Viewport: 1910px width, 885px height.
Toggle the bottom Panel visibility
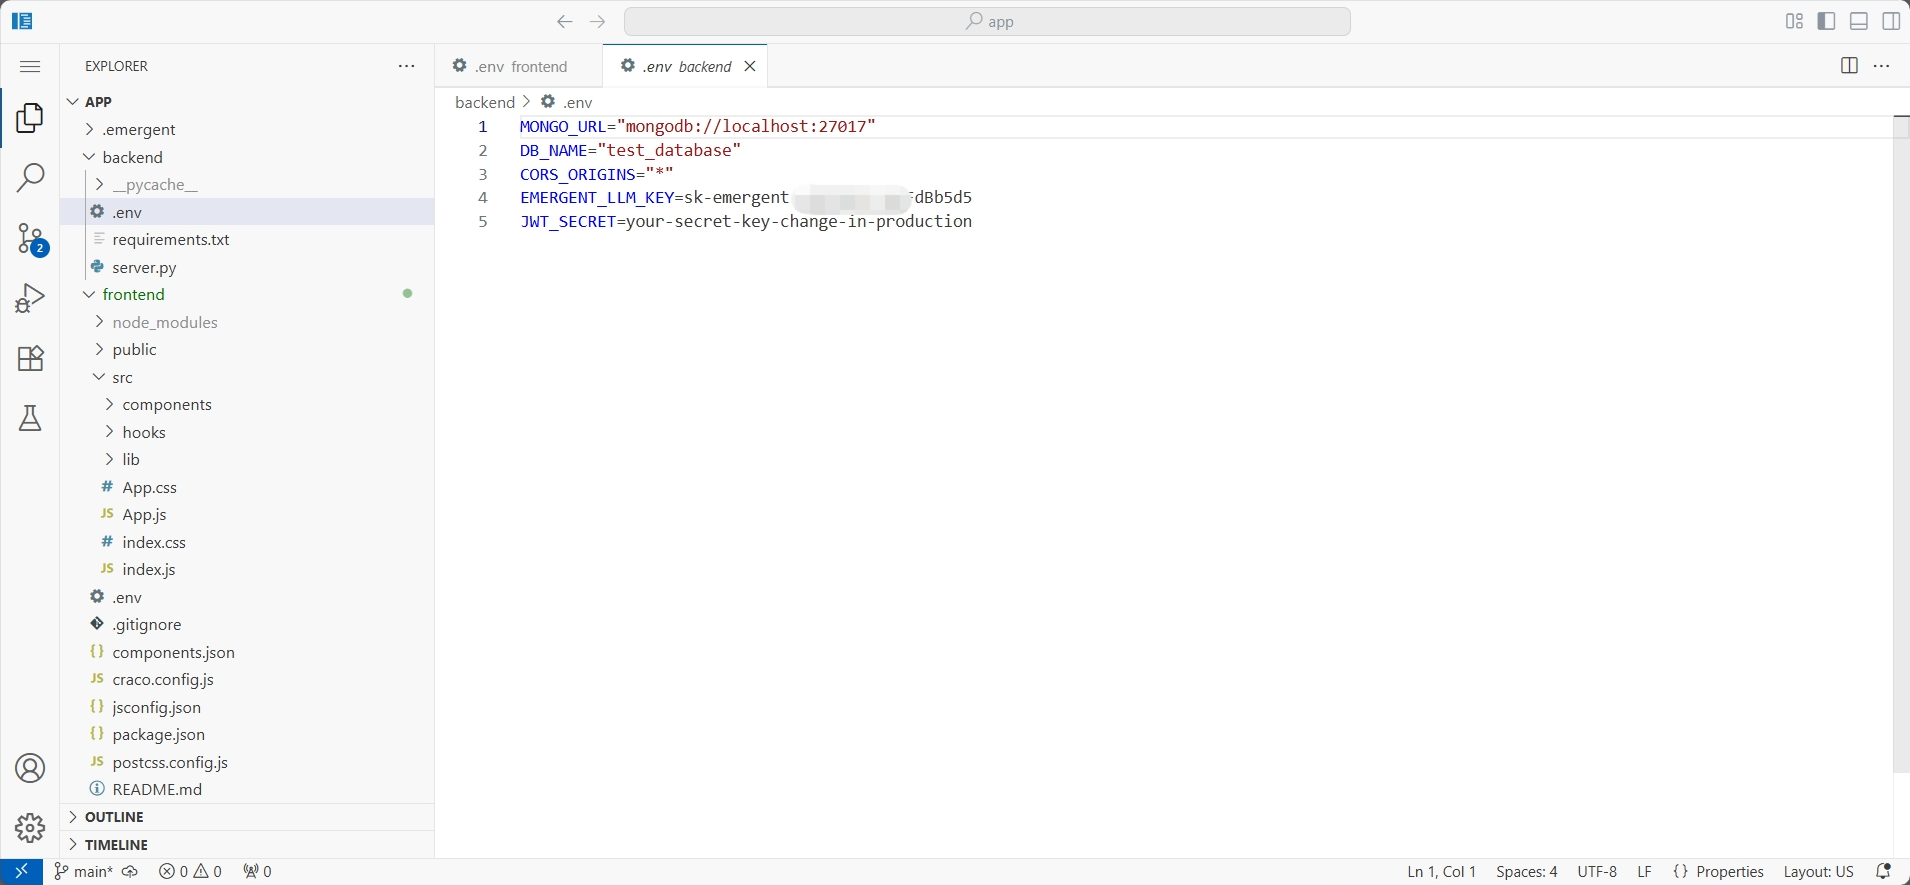[1859, 22]
